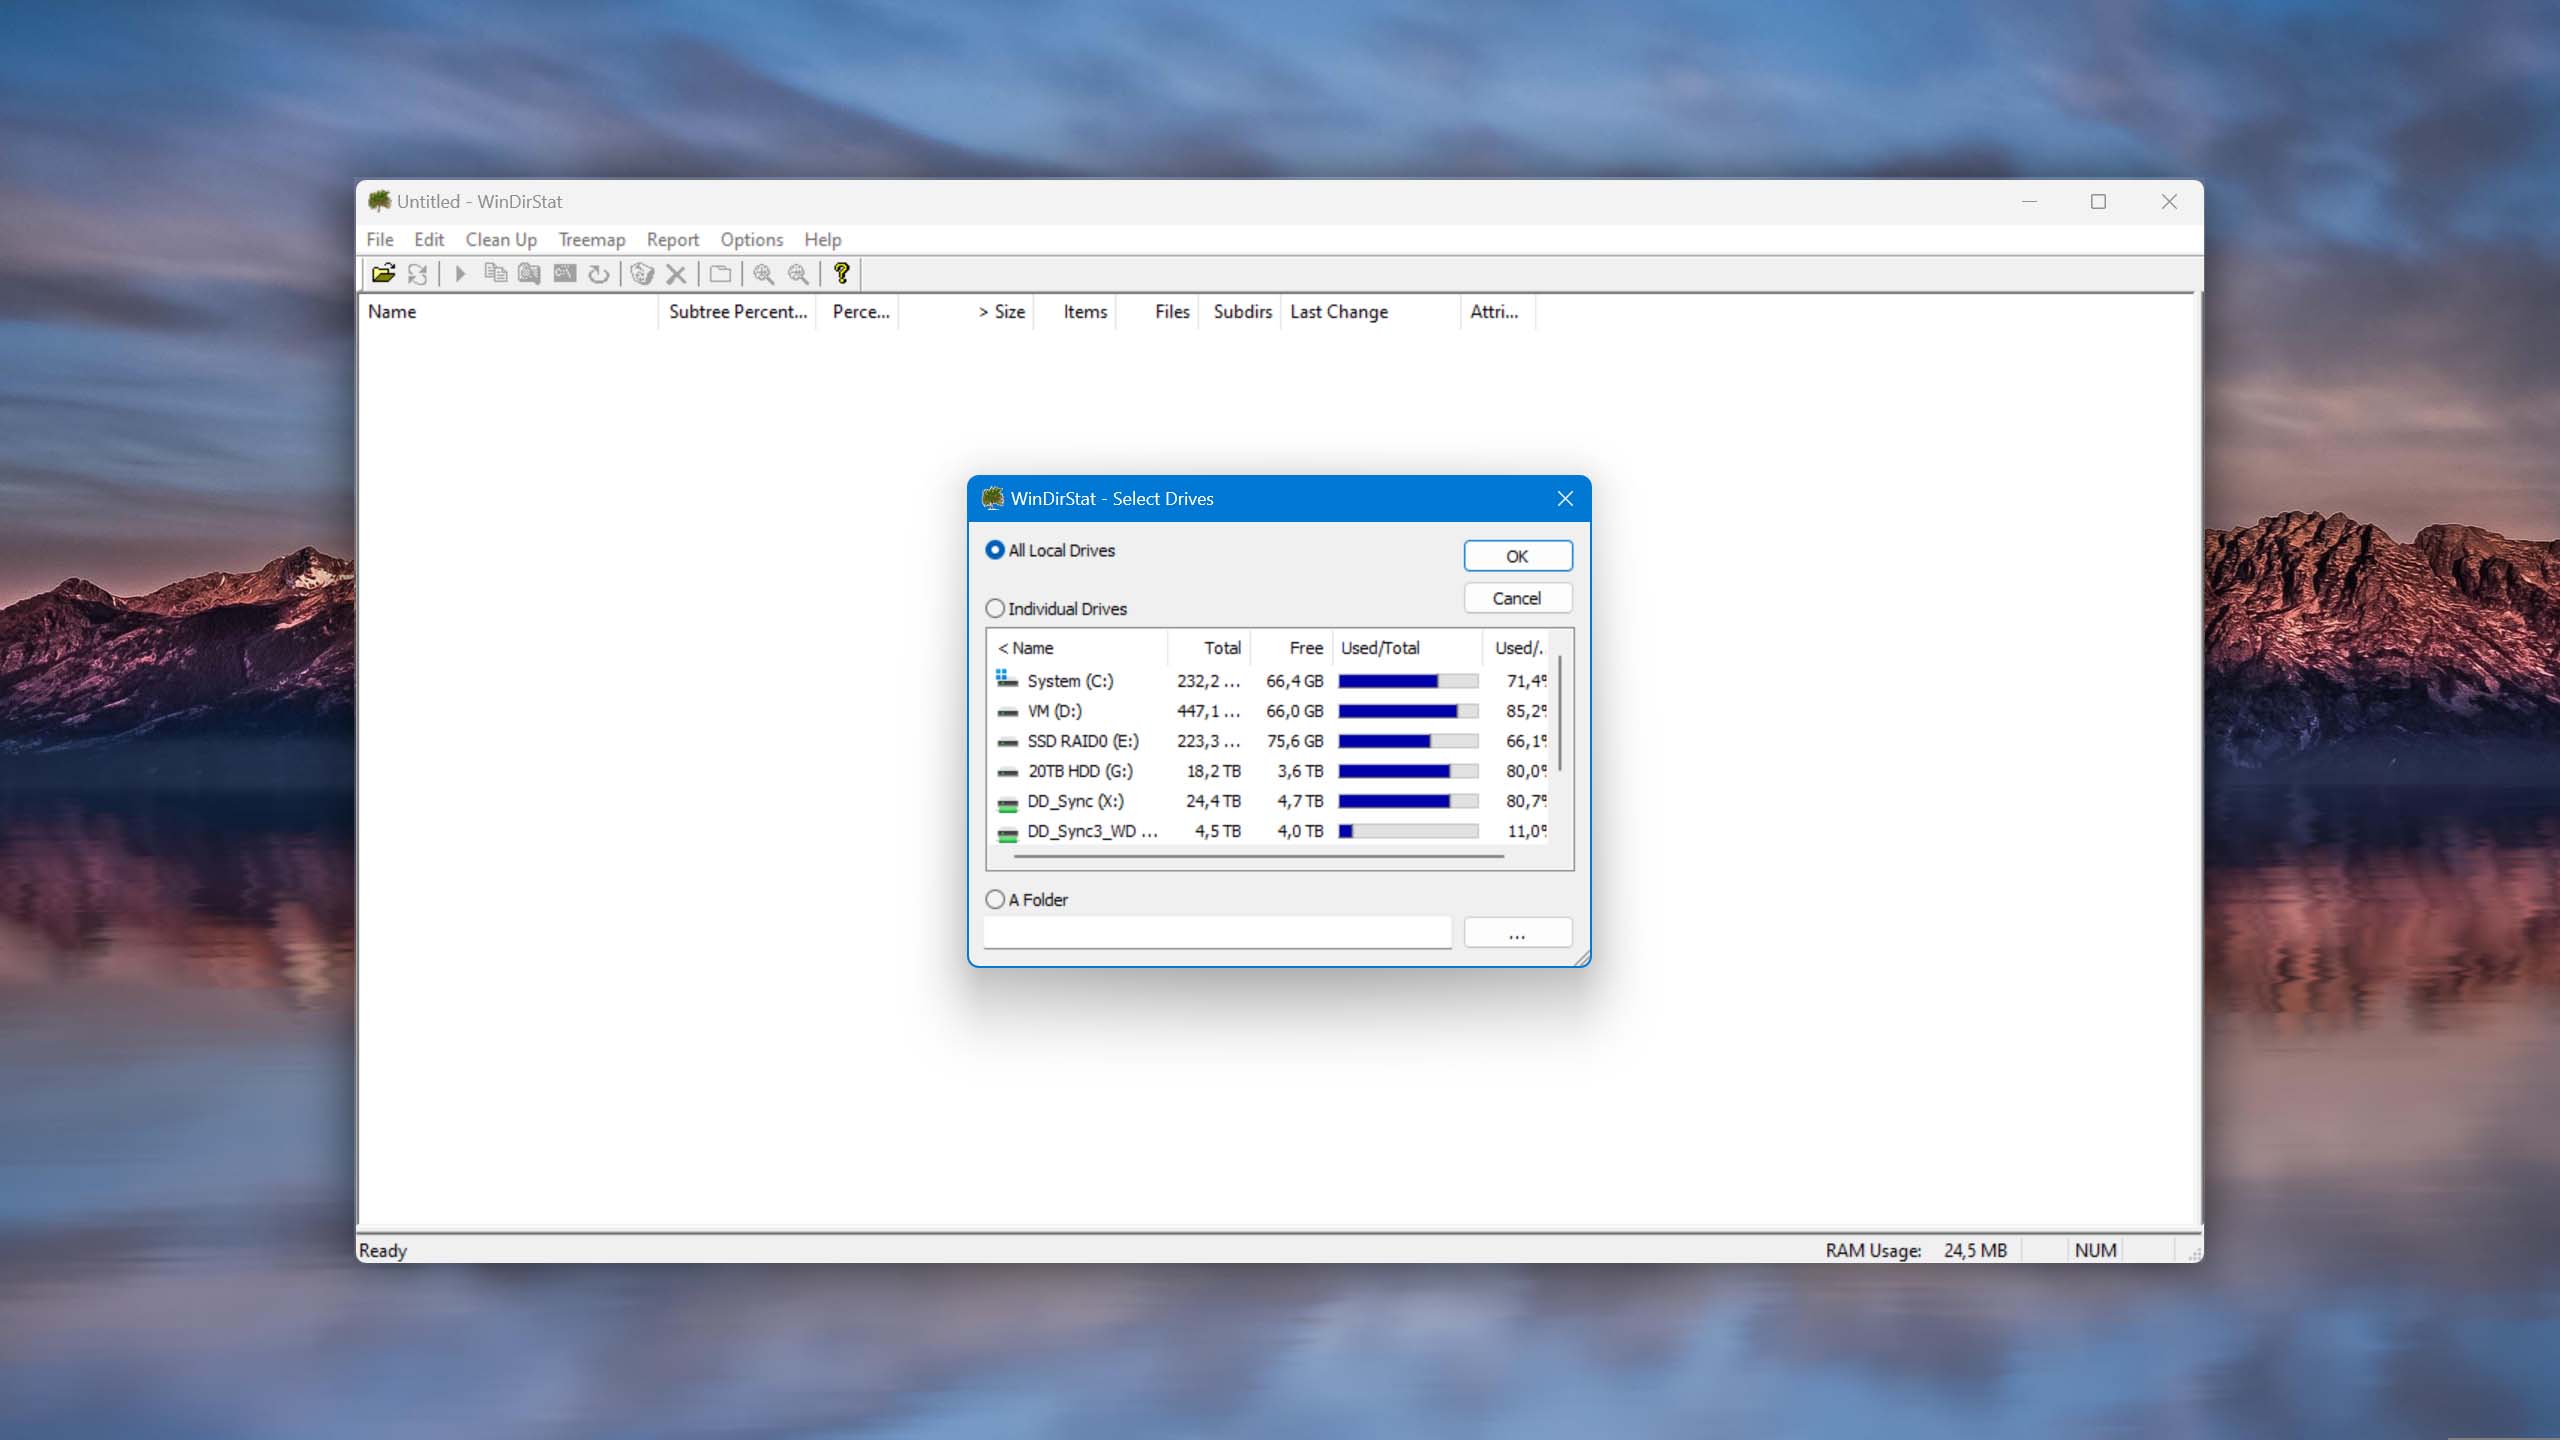
Task: Close the Select Drives dialog
Action: pos(1565,498)
